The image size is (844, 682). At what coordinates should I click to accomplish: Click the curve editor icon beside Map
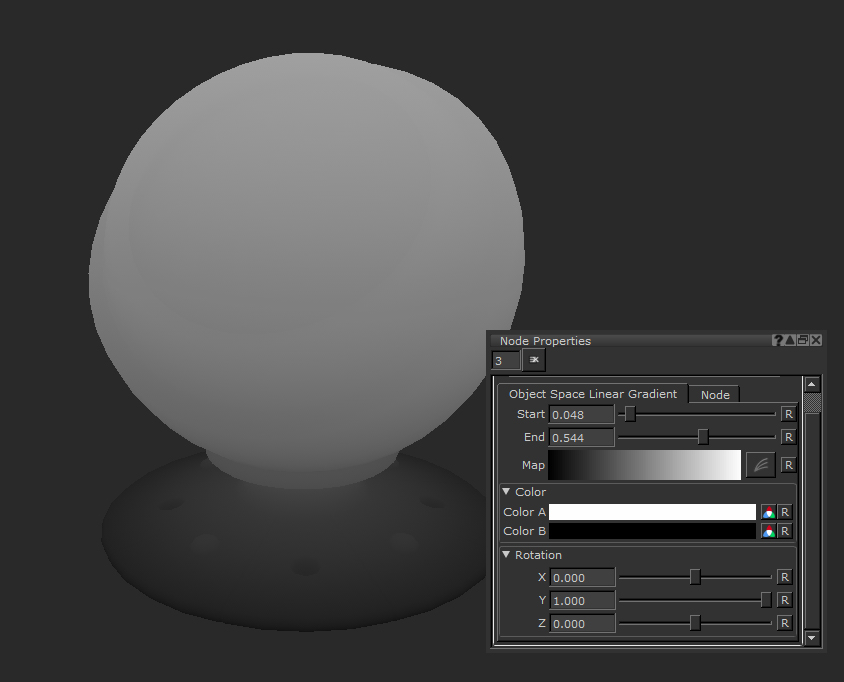coord(761,465)
